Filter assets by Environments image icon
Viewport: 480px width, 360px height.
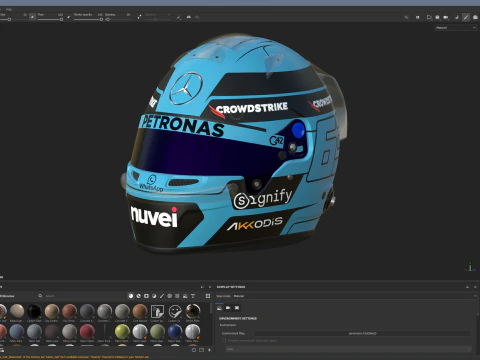185,296
